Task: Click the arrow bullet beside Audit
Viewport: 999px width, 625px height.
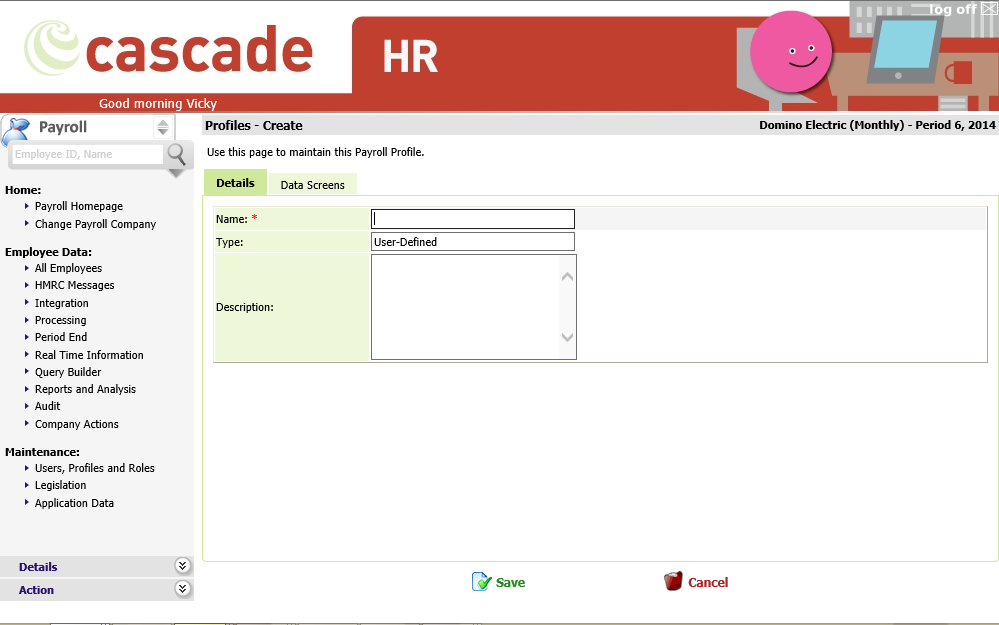Action: (27, 406)
